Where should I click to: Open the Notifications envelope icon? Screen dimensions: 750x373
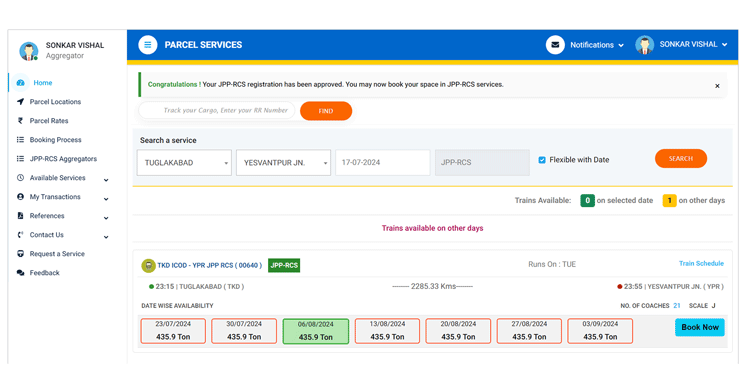click(x=555, y=45)
